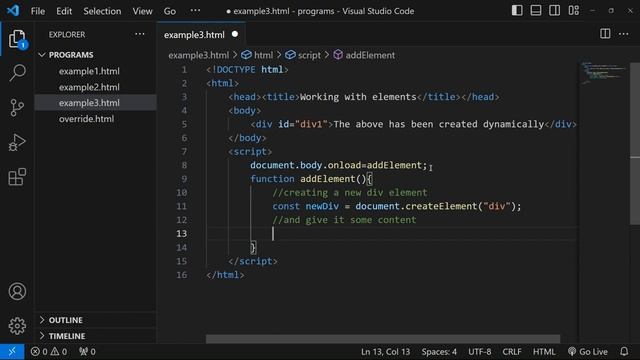Click the "//creating a new div element" comment

350,192
